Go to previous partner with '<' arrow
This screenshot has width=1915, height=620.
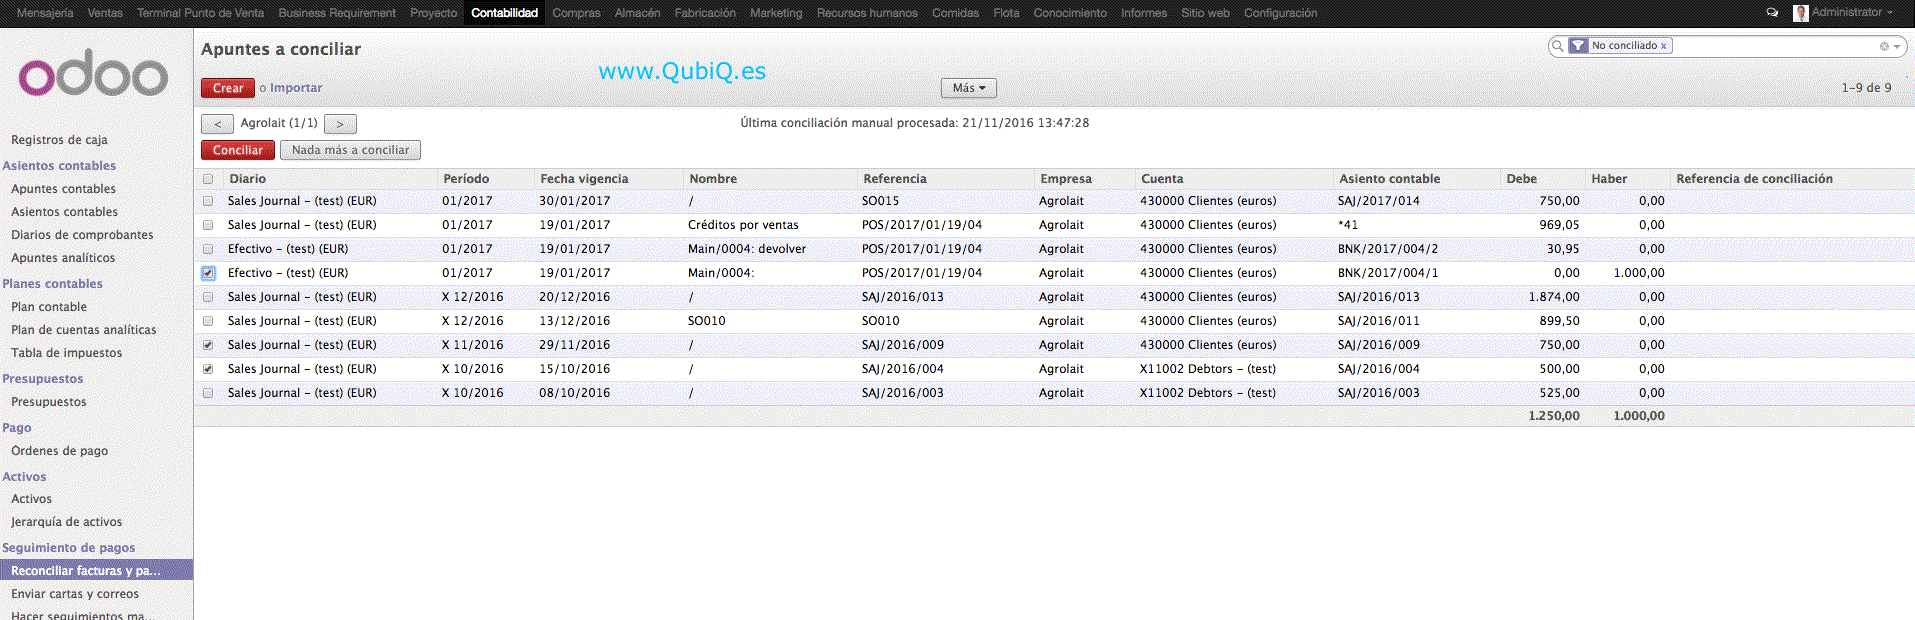217,124
